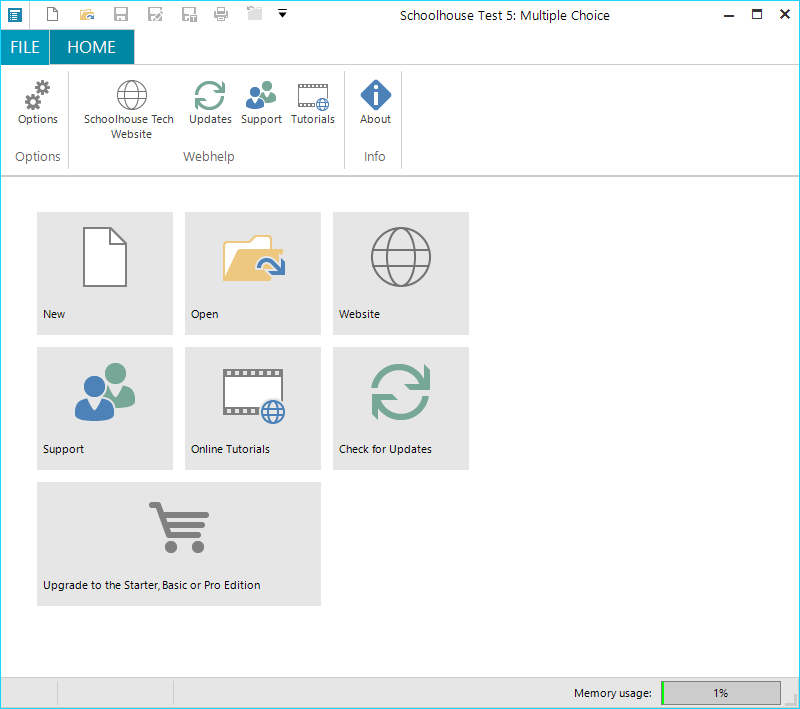This screenshot has width=800, height=709.
Task: Click the Save as template icon in quick access toolbar
Action: pyautogui.click(x=189, y=14)
